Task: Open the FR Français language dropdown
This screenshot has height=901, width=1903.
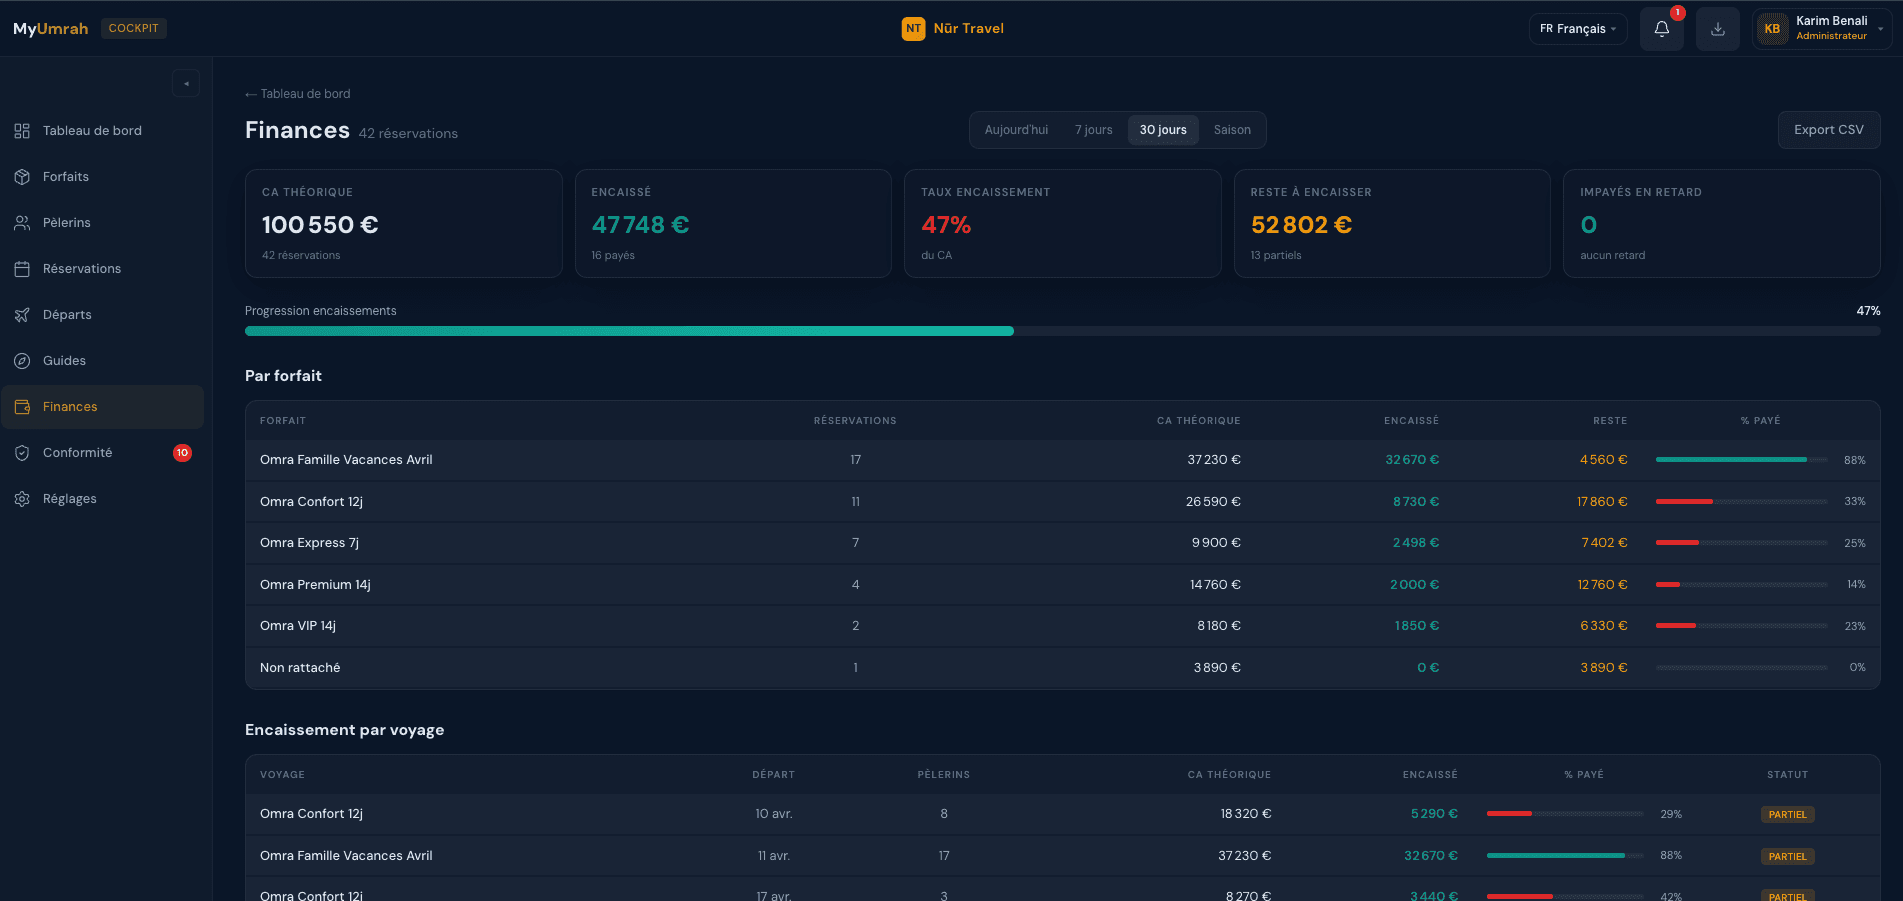Action: point(1577,29)
